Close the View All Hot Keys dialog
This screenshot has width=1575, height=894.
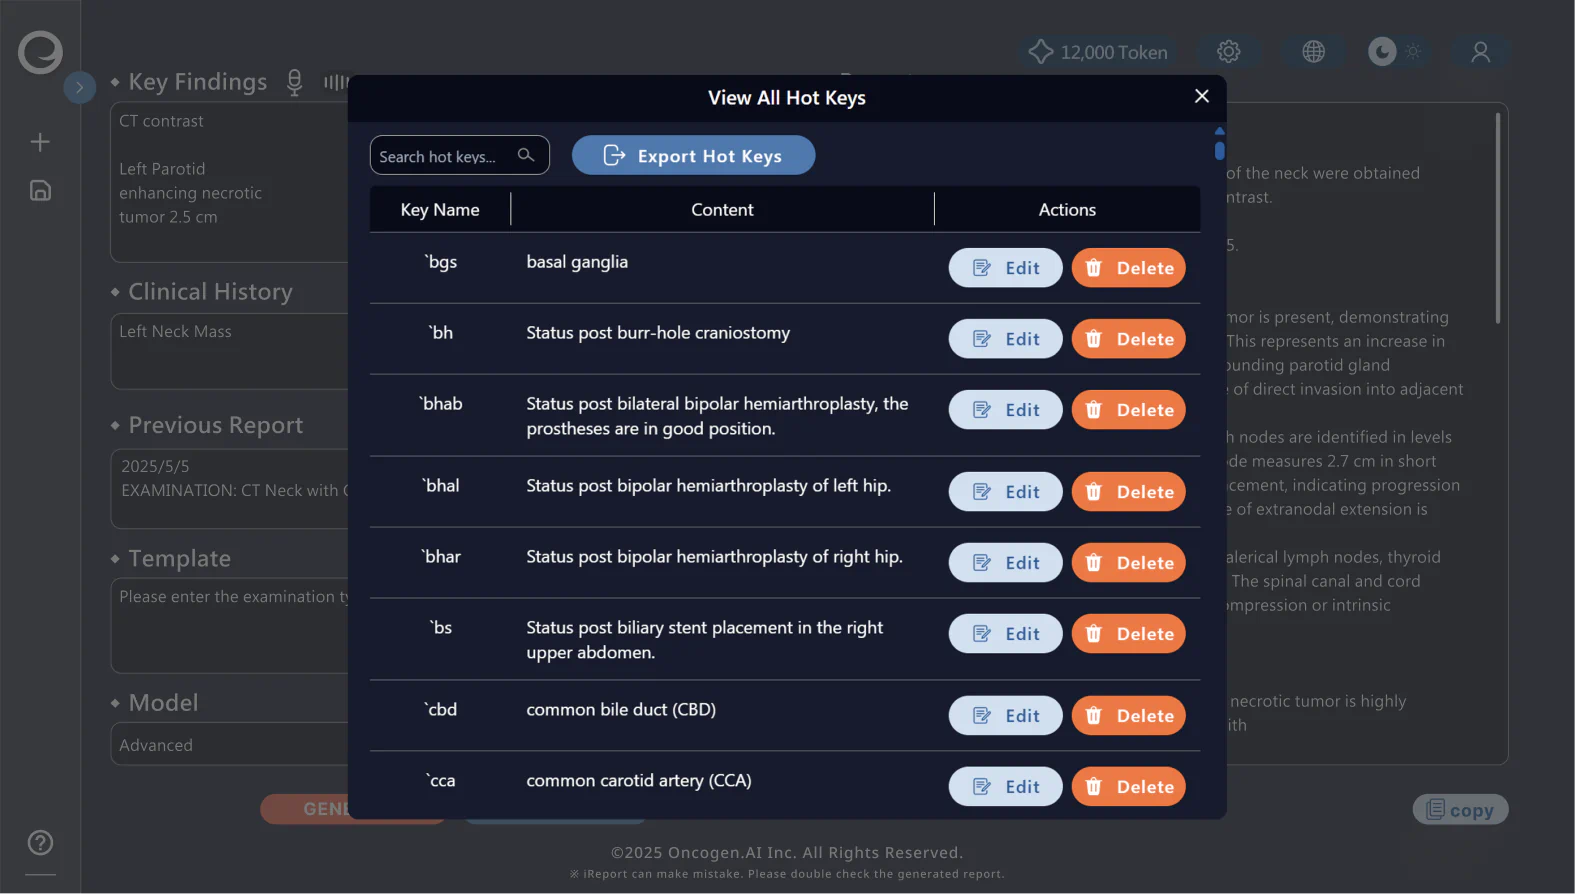click(1201, 96)
